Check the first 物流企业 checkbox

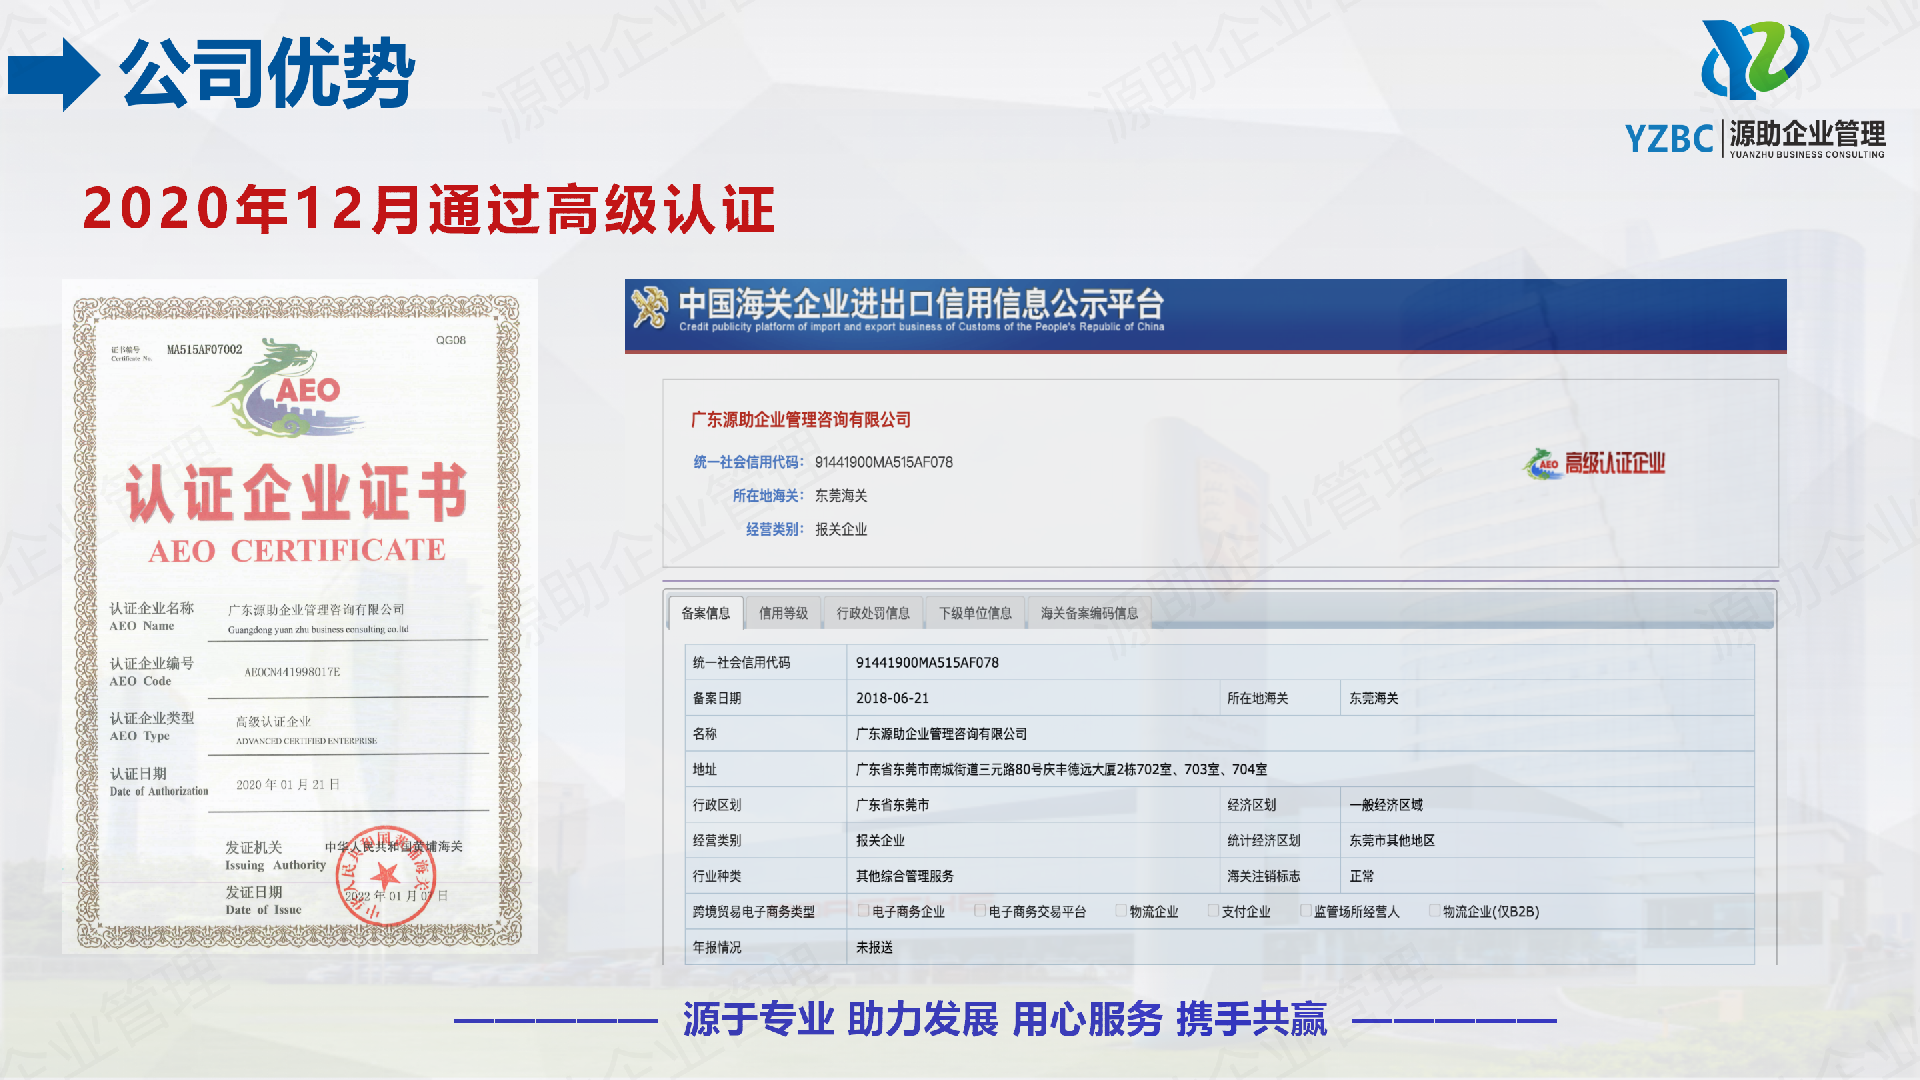[1121, 911]
